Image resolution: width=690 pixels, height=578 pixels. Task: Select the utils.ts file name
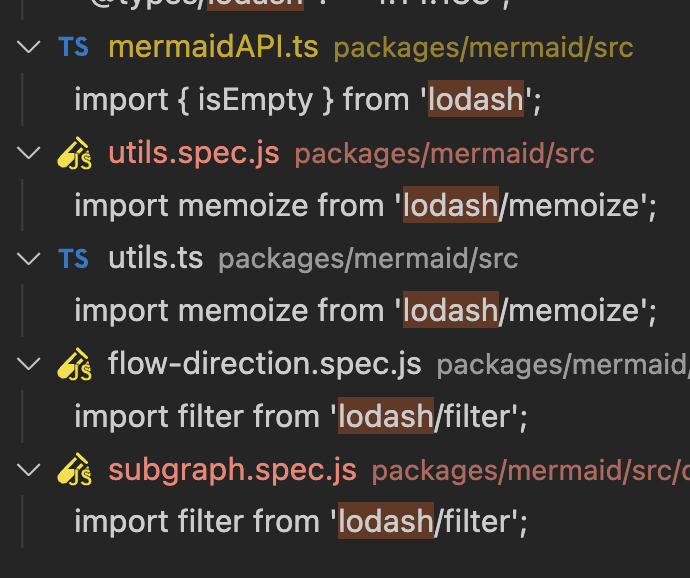155,258
